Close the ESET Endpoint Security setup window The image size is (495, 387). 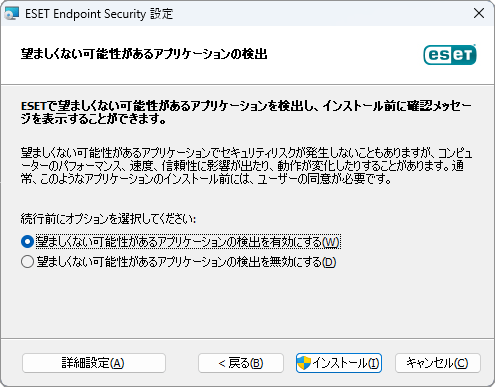pos(479,14)
